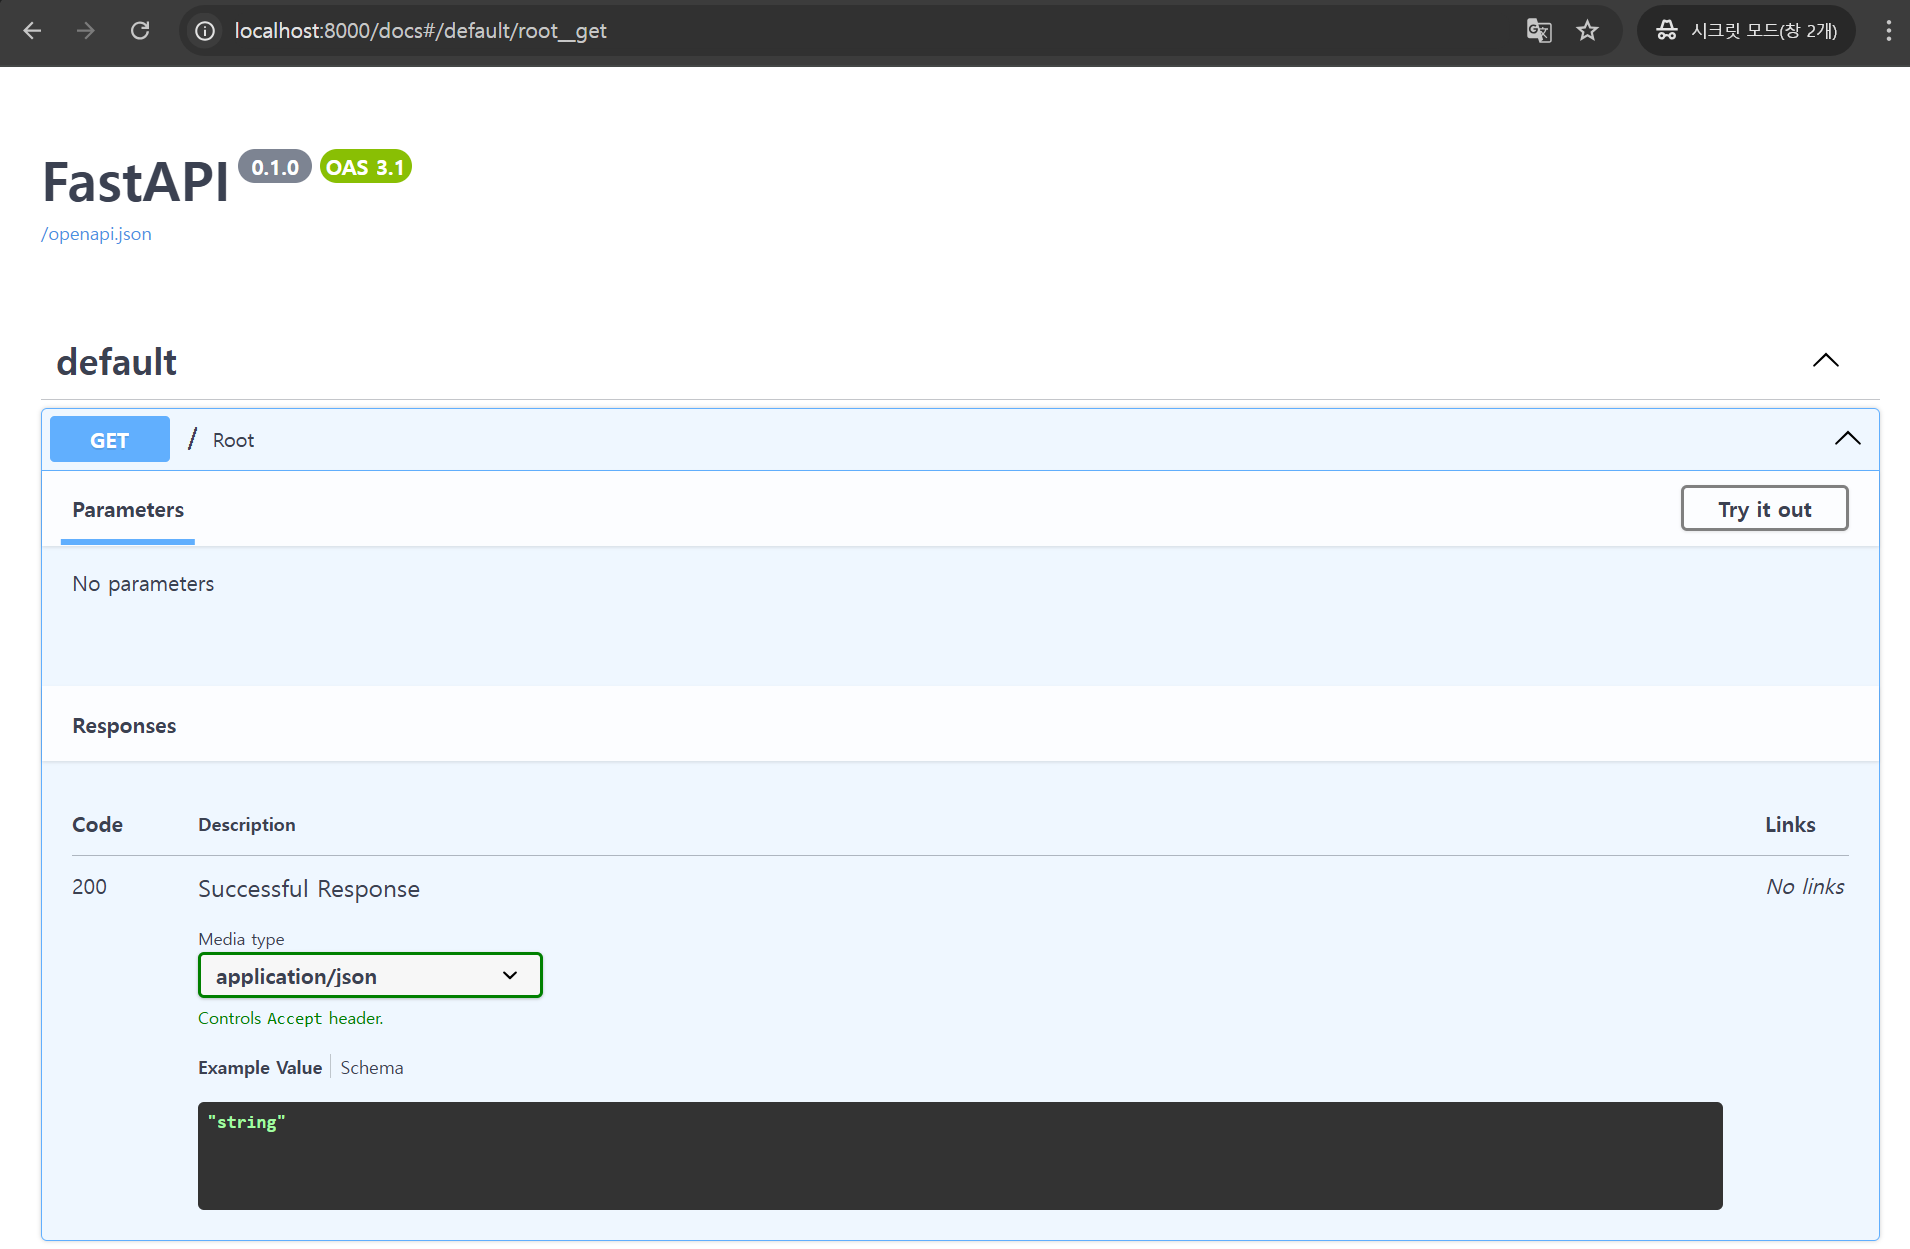Click the "string" example value code block
The width and height of the screenshot is (1910, 1249).
pos(960,1156)
